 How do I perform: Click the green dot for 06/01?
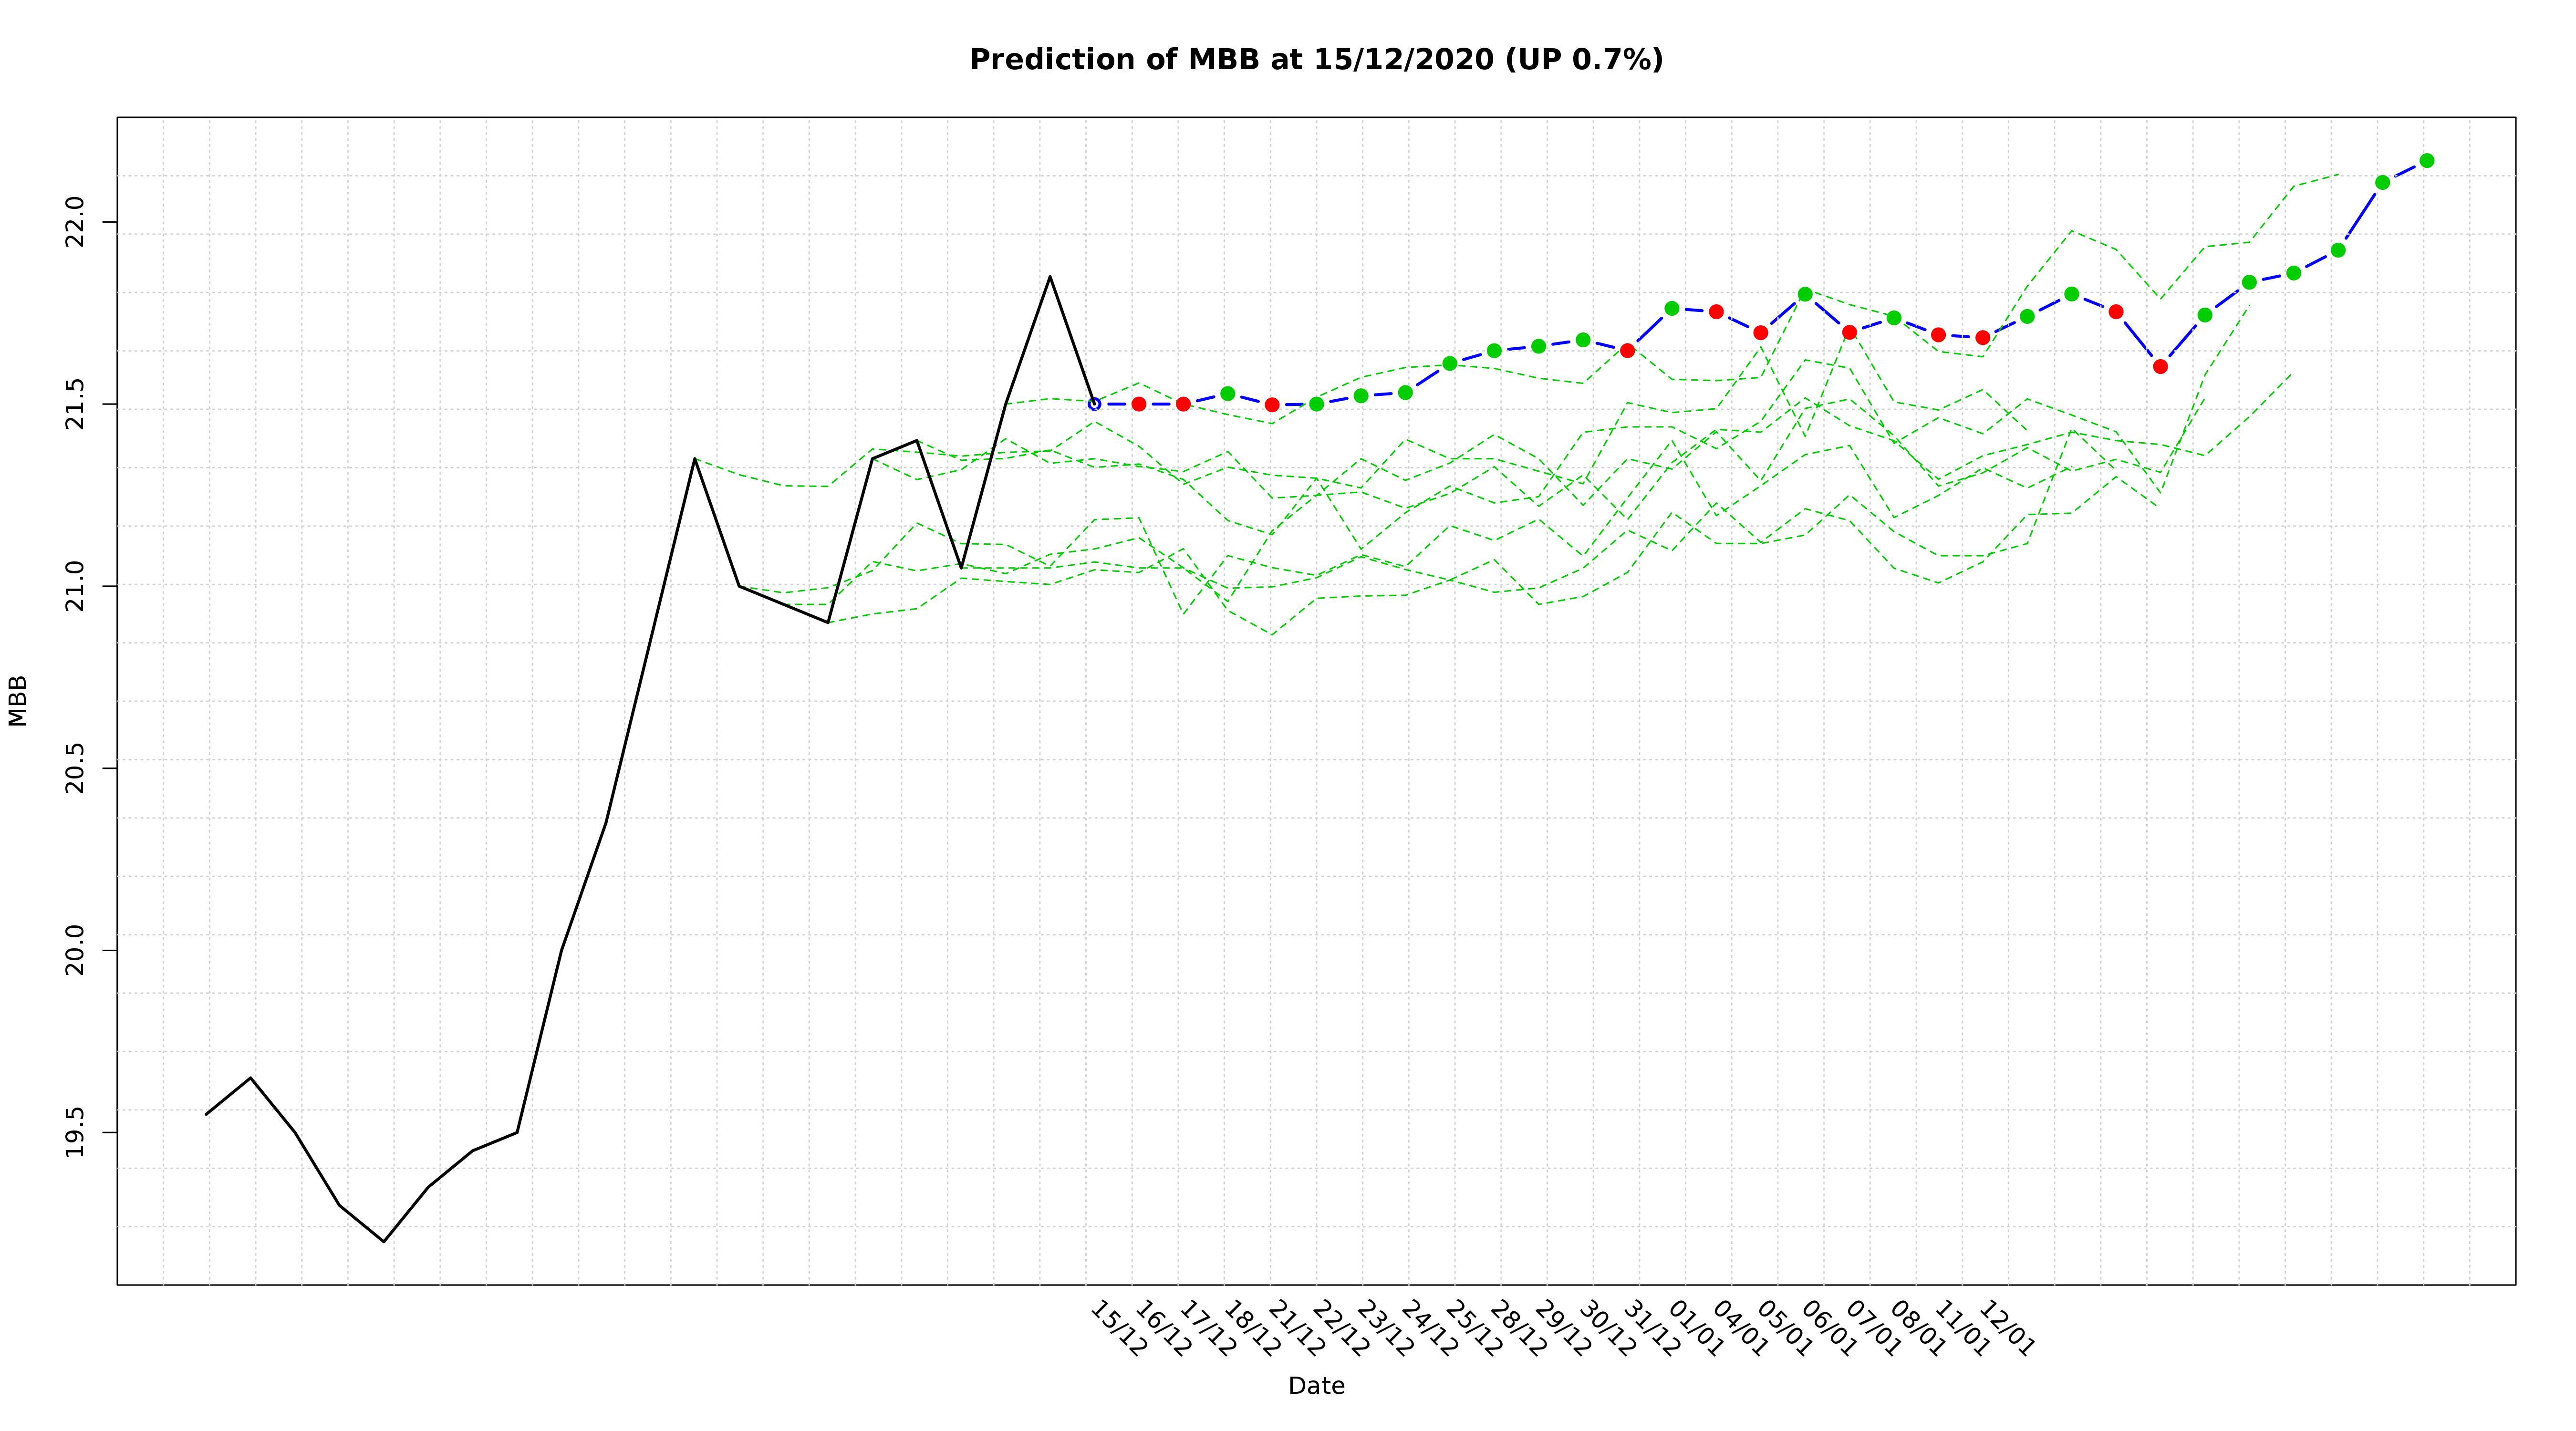1805,294
